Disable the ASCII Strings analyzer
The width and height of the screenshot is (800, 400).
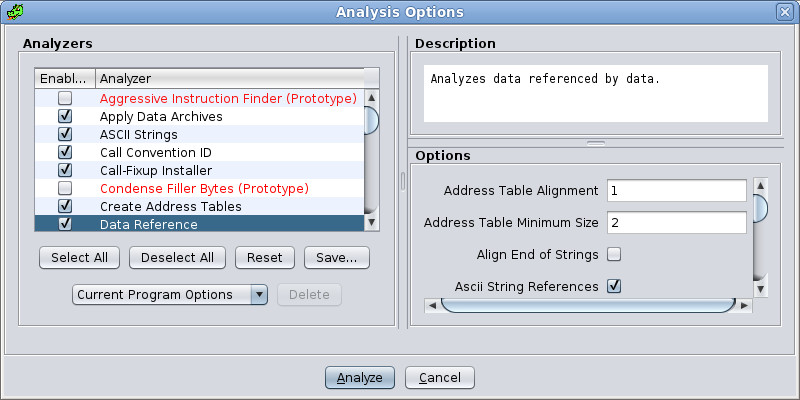coord(65,135)
